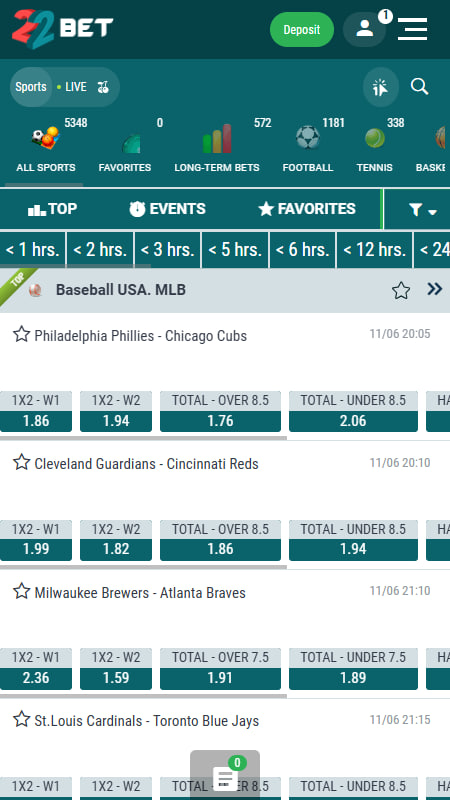The height and width of the screenshot is (800, 450).
Task: Select the Football sport icon
Action: 308,138
